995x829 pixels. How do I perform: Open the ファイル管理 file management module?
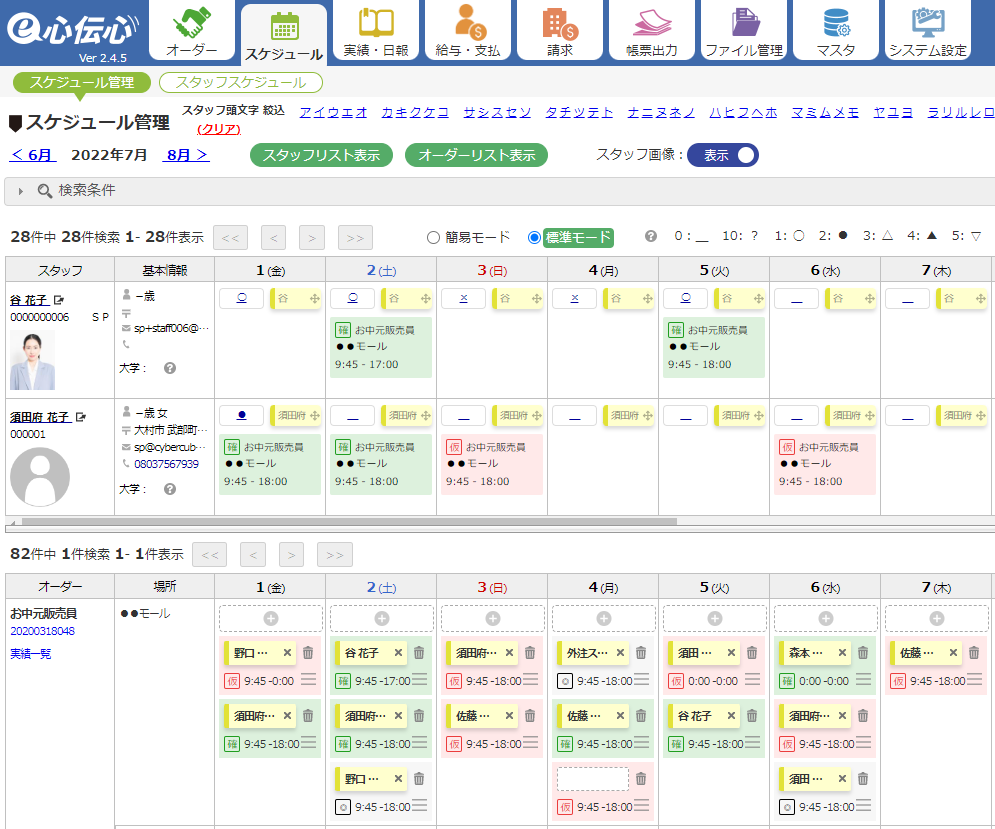[743, 31]
